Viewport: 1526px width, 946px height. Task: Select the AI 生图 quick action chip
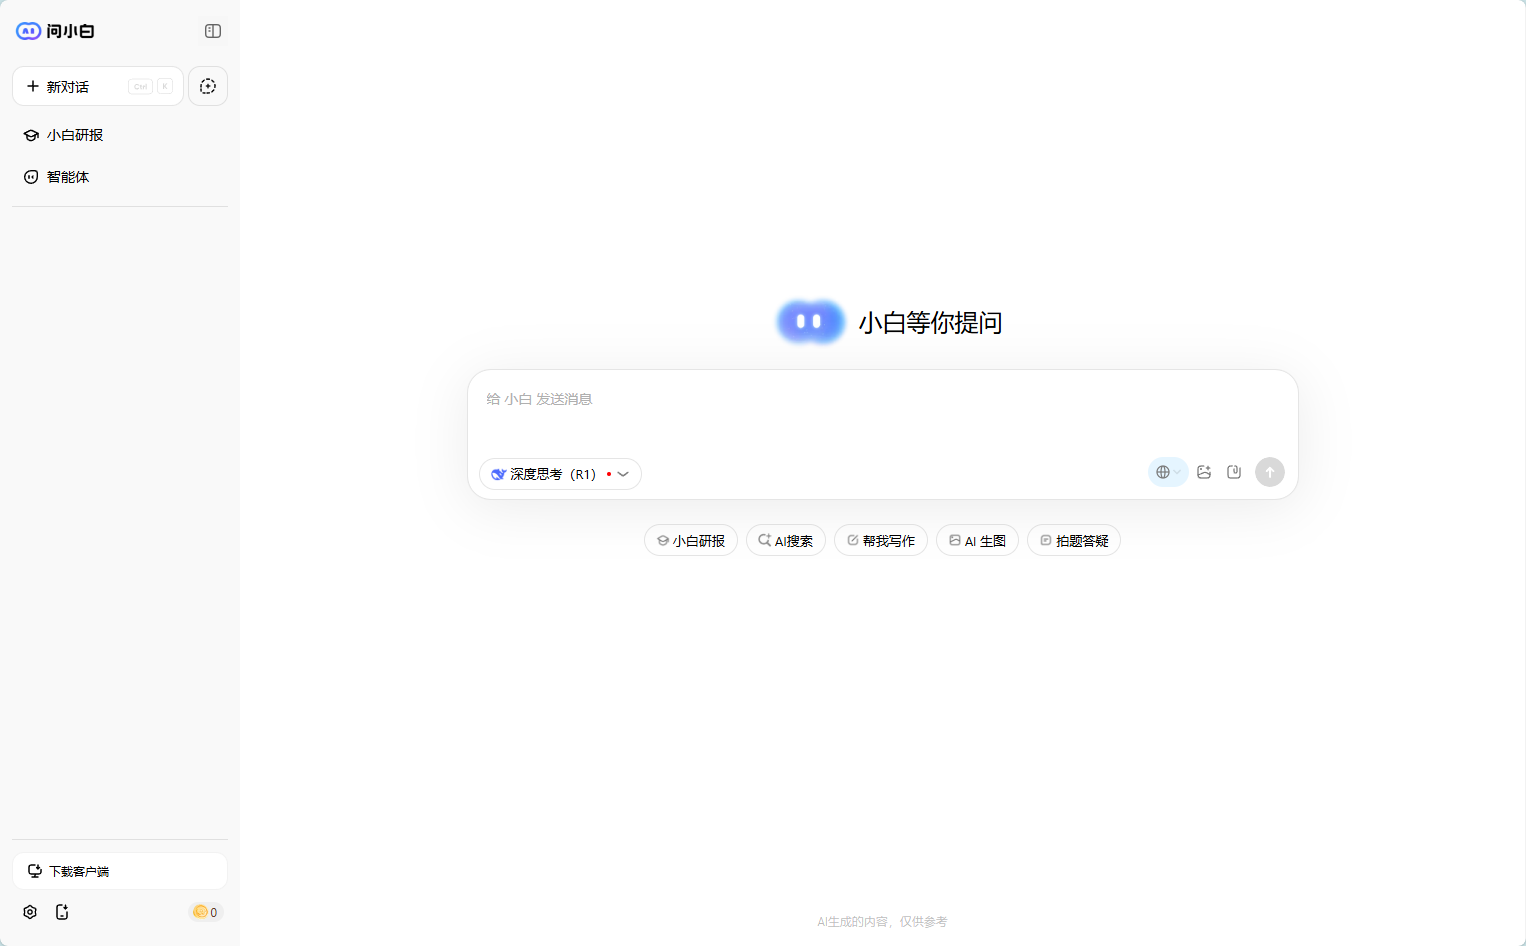977,541
